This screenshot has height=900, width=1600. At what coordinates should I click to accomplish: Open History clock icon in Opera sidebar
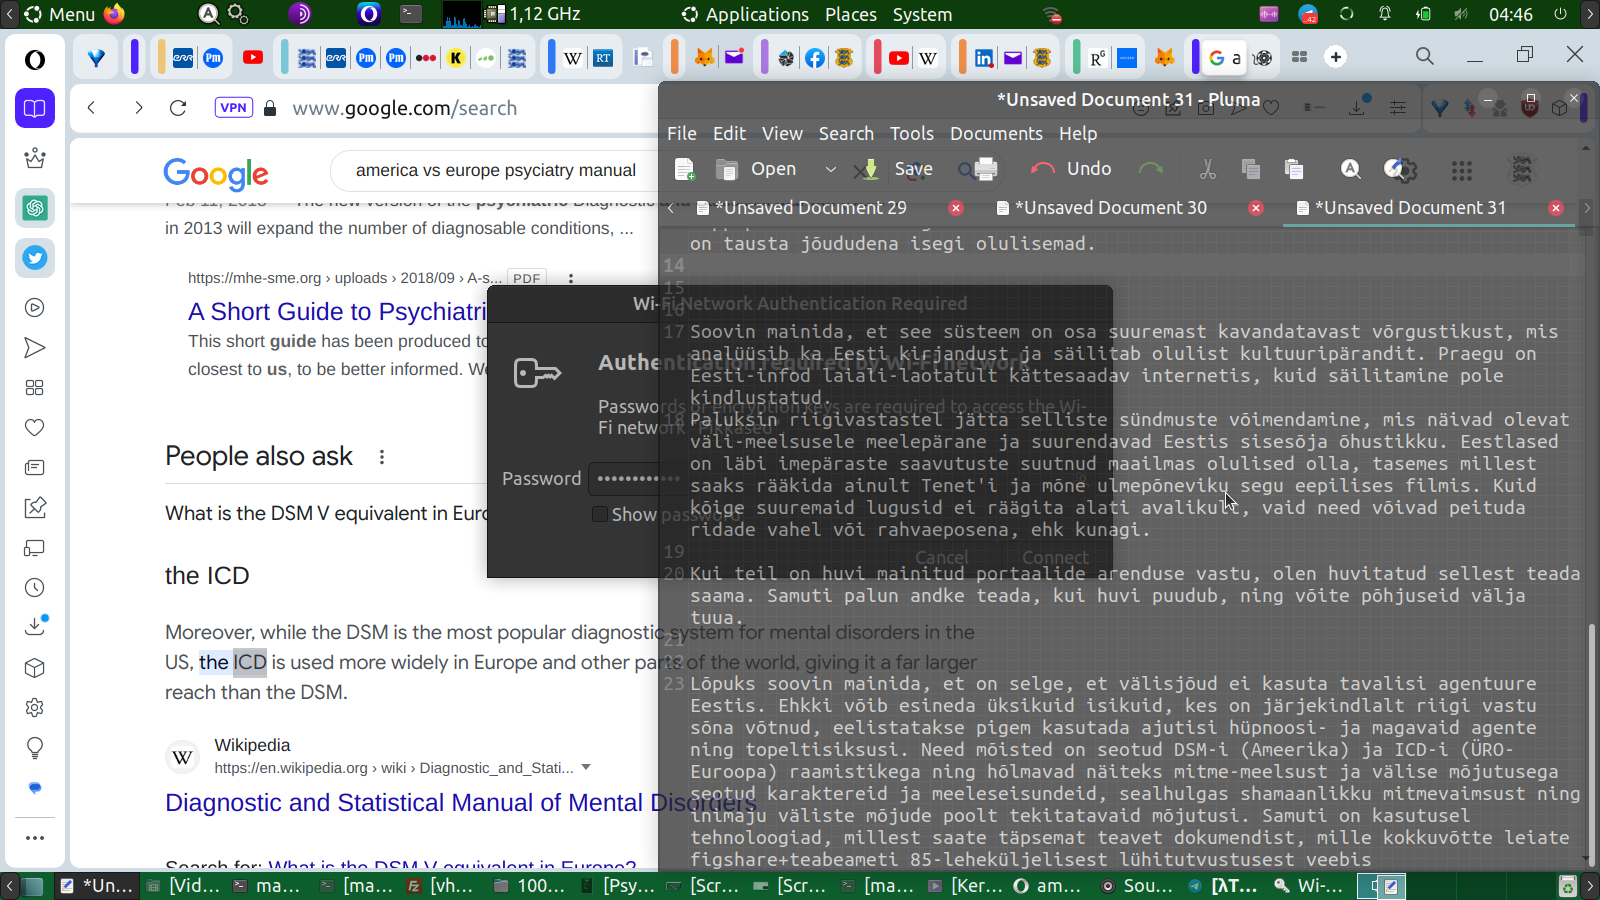[35, 588]
